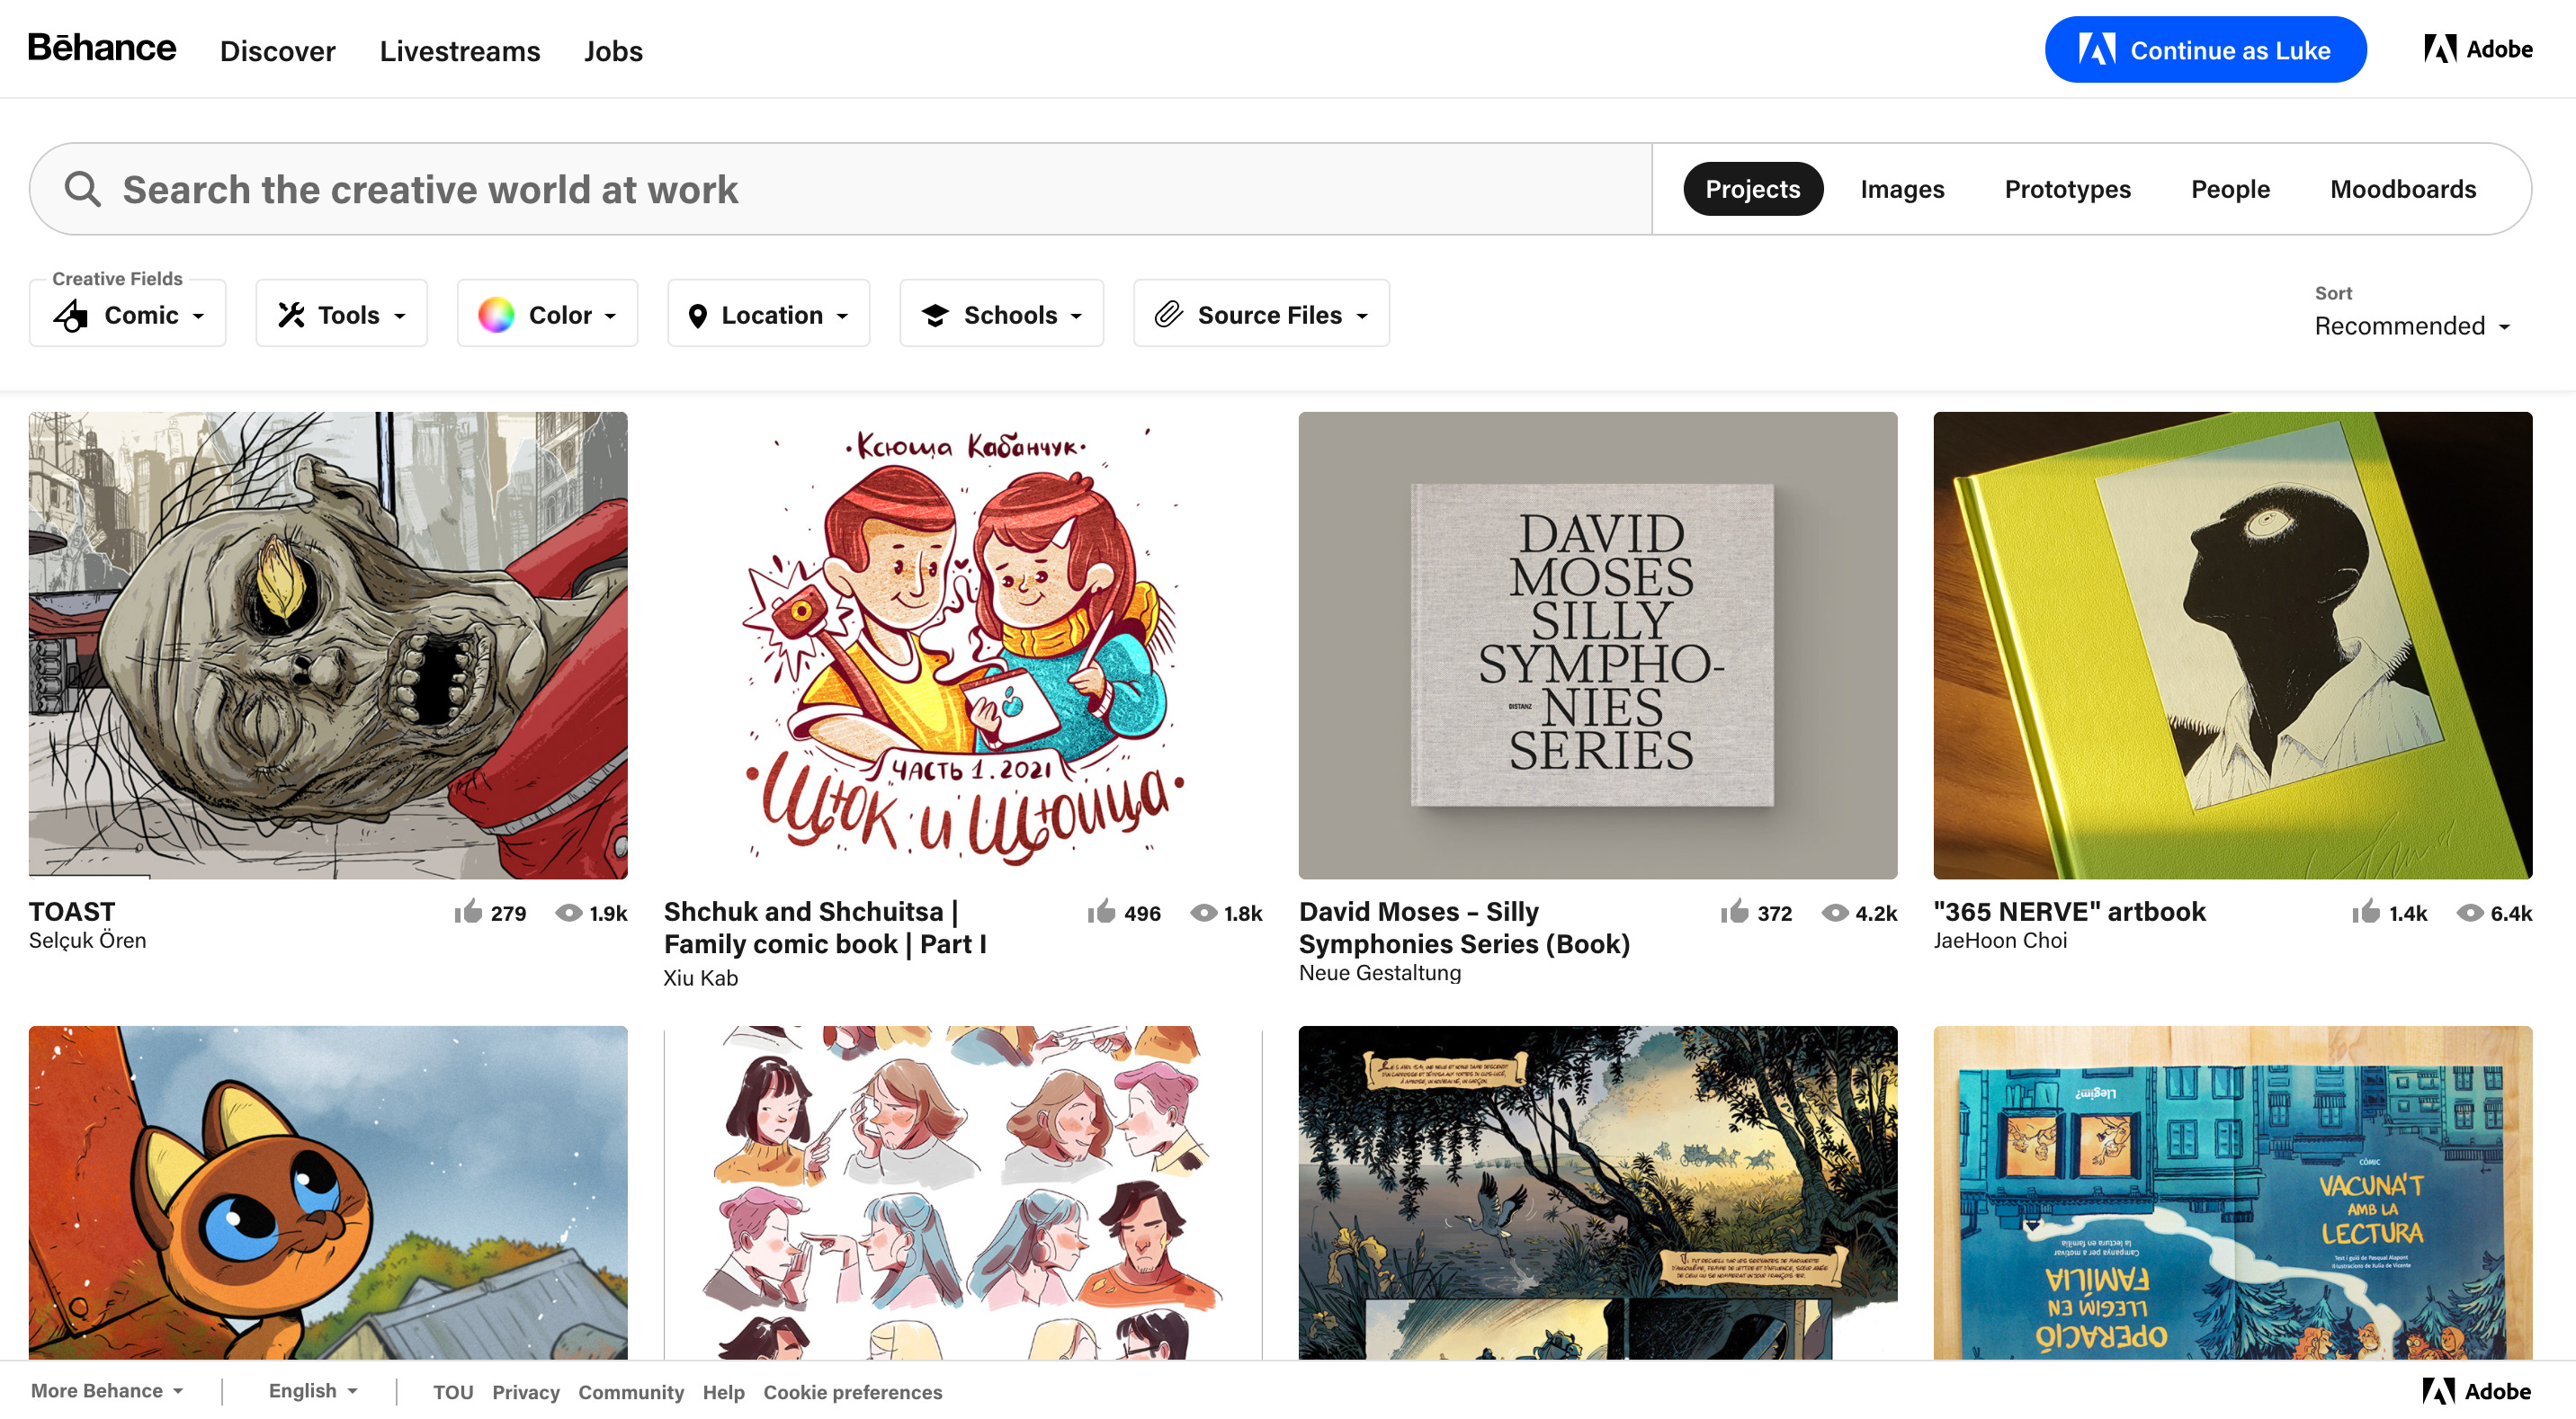Expand the Tools filter dropdown

point(342,315)
